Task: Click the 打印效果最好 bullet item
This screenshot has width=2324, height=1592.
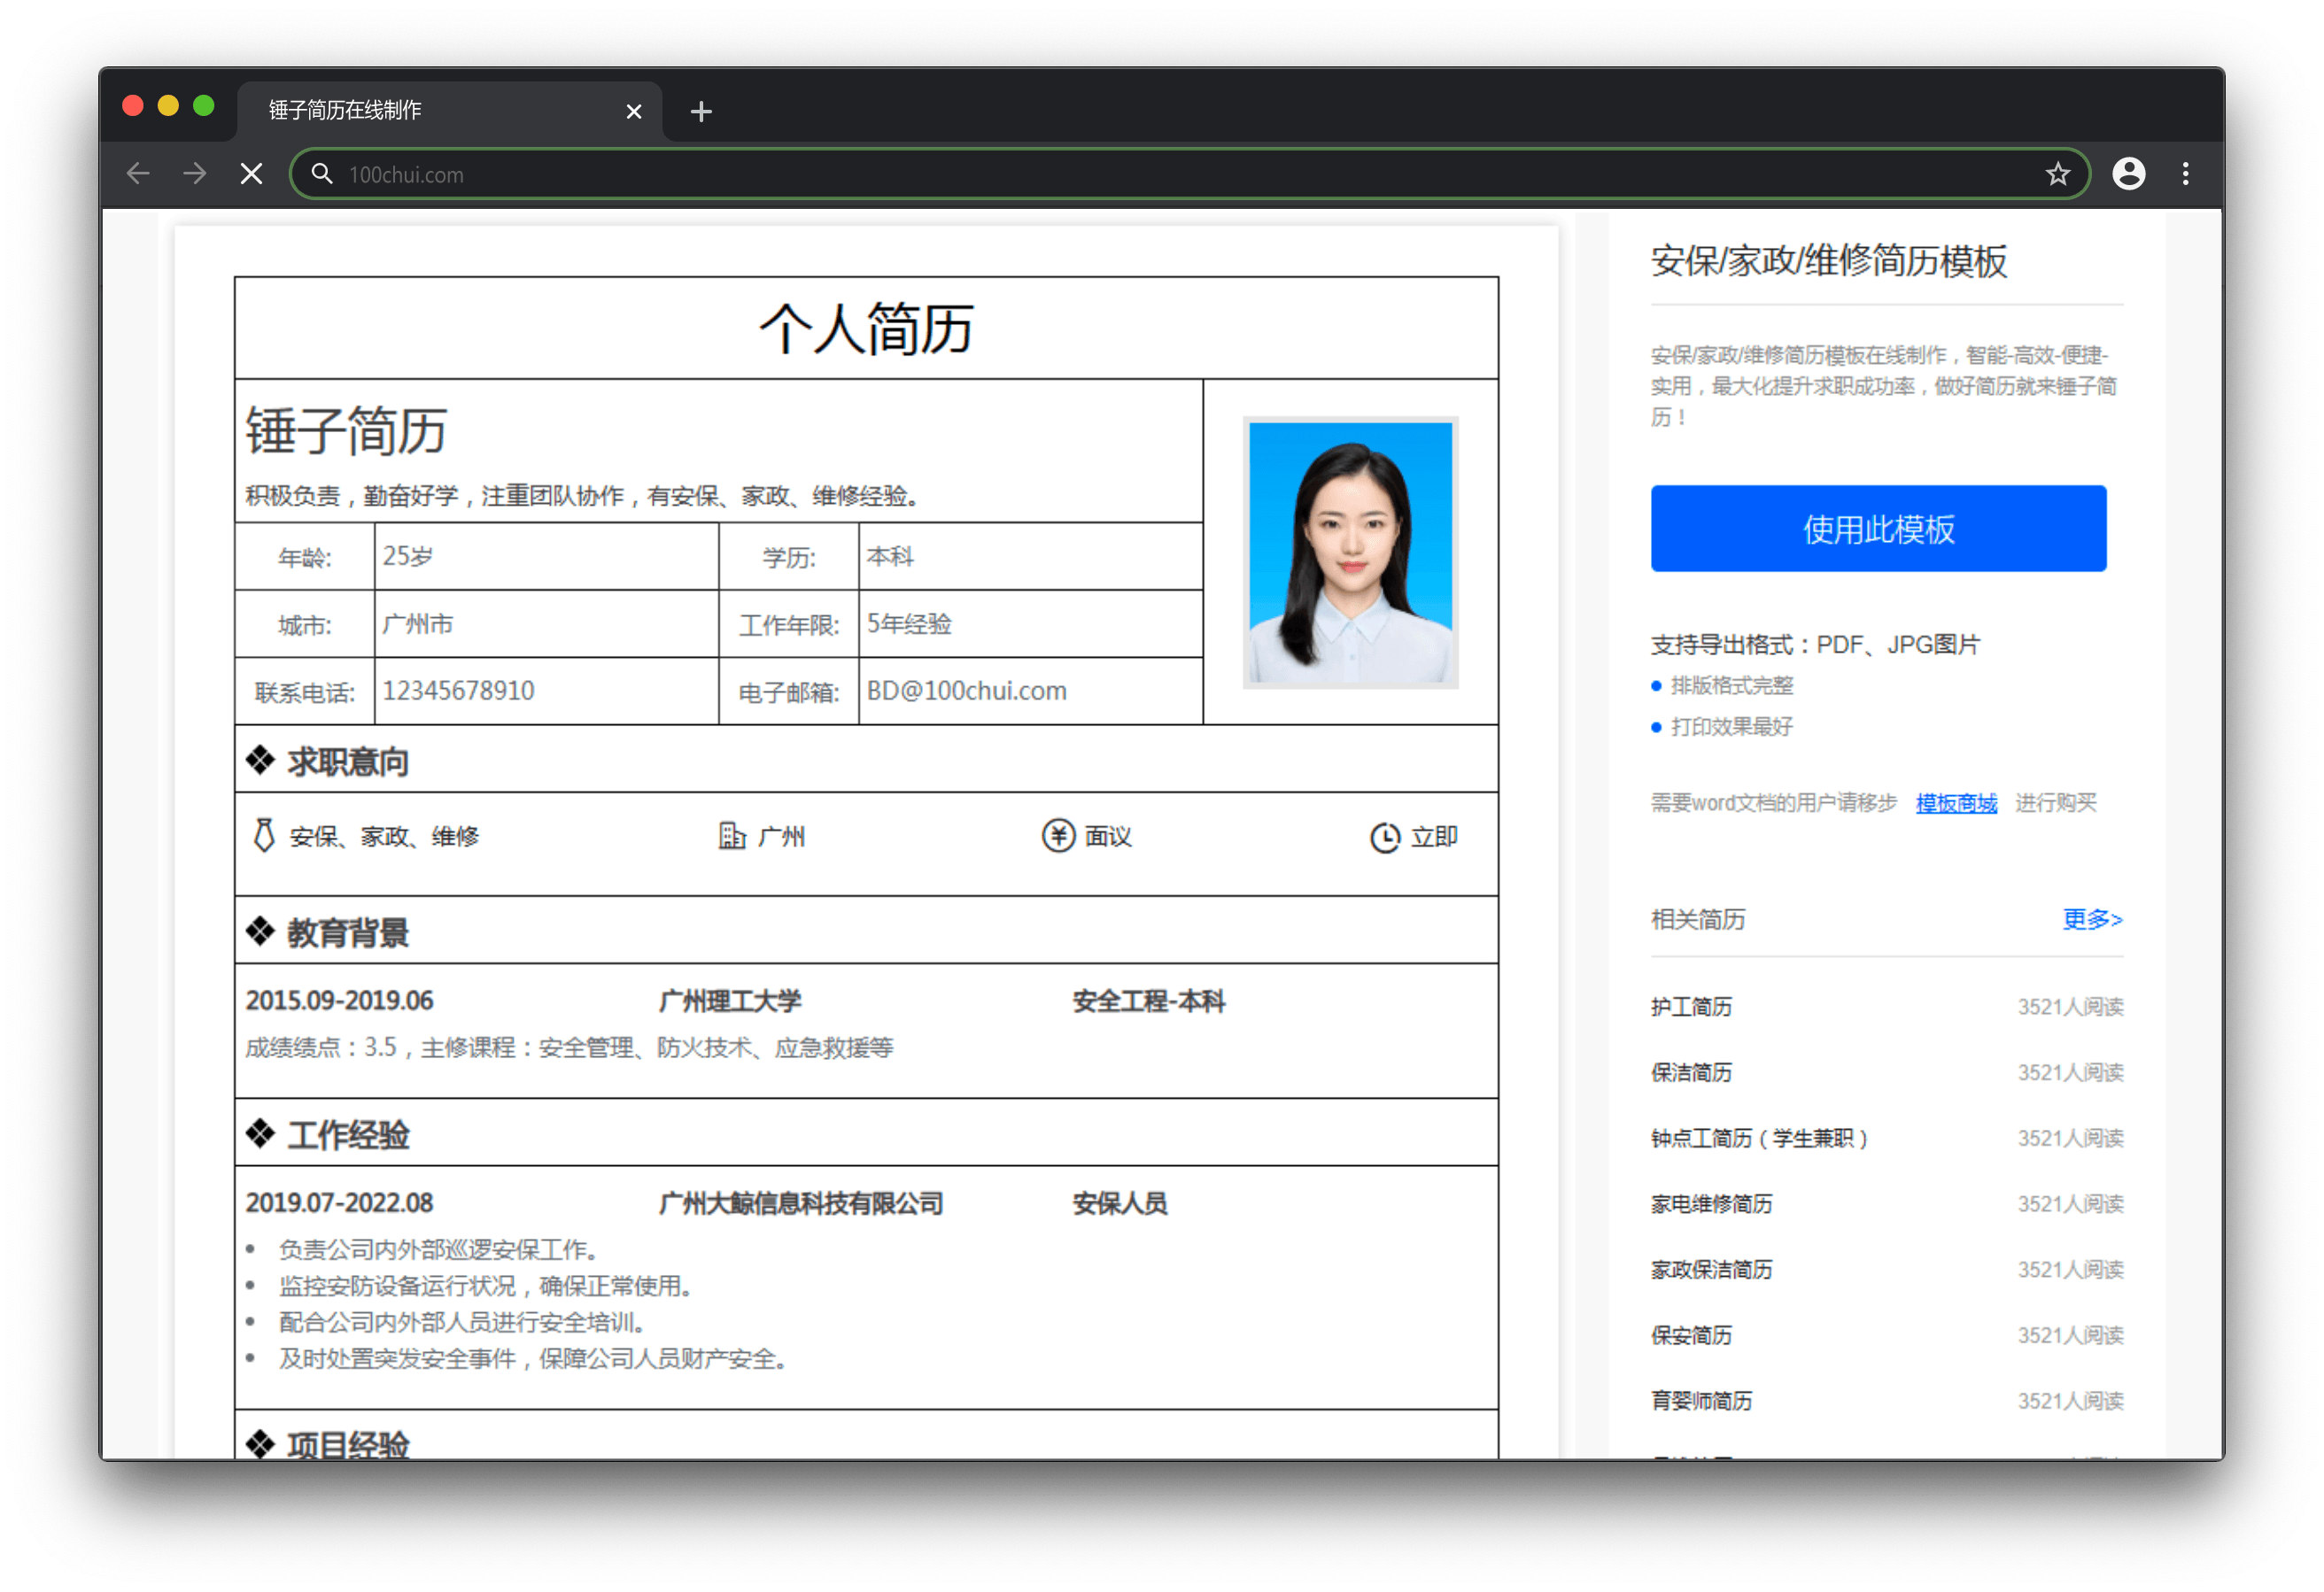Action: point(1731,727)
